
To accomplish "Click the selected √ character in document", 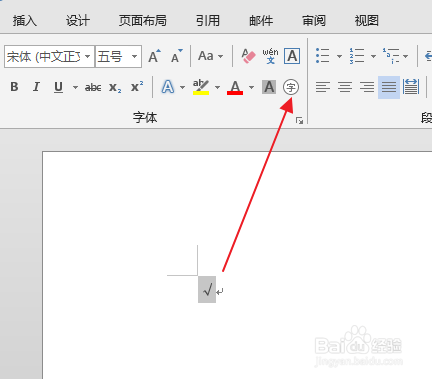I will click(207, 289).
